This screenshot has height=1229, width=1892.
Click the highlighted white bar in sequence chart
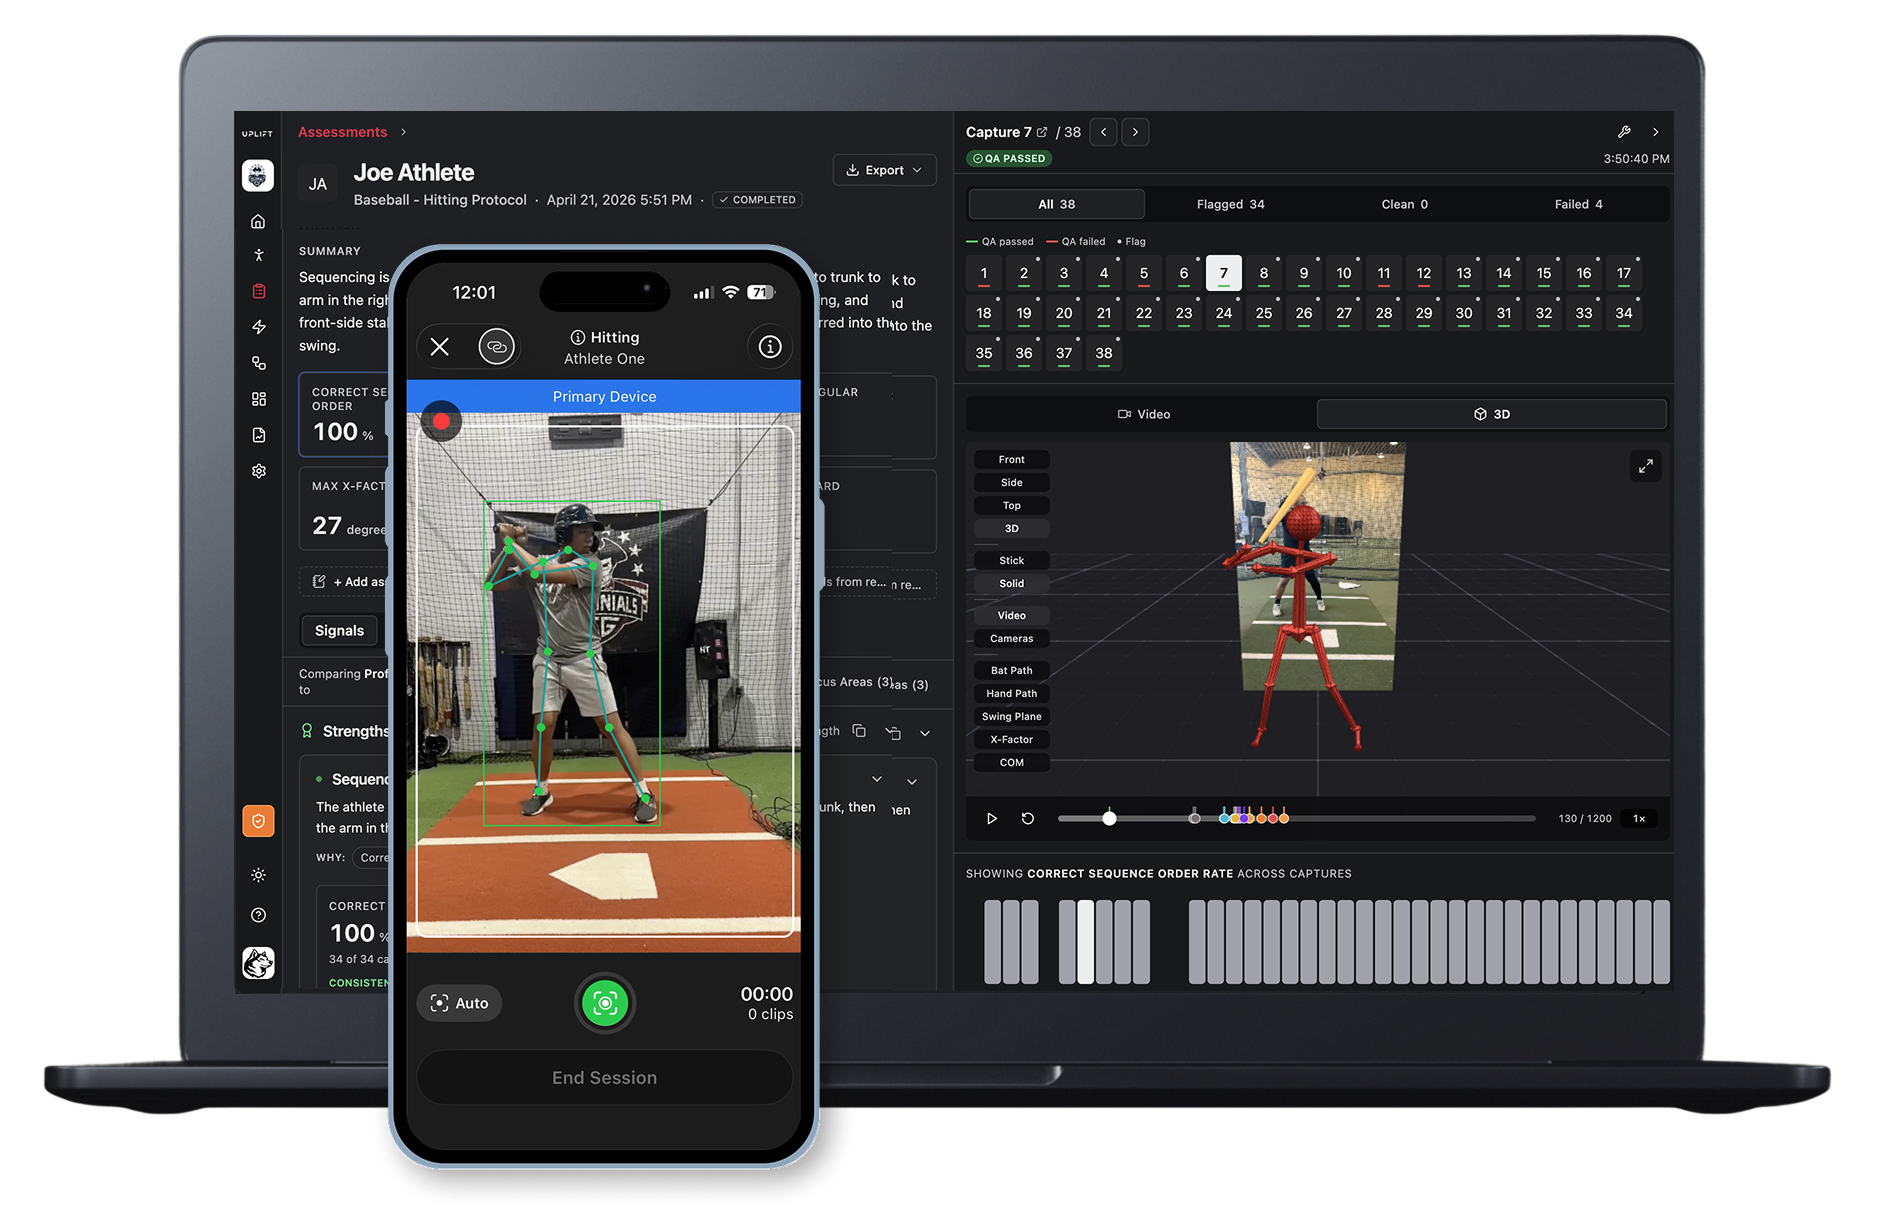click(x=1085, y=942)
